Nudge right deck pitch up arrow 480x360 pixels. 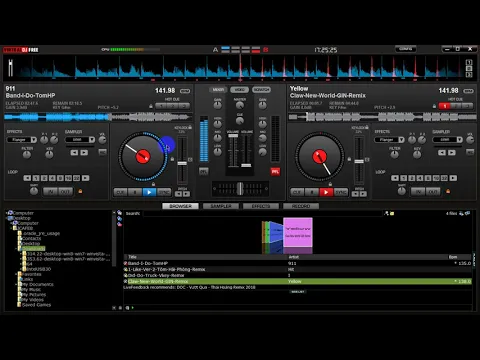click(x=363, y=194)
